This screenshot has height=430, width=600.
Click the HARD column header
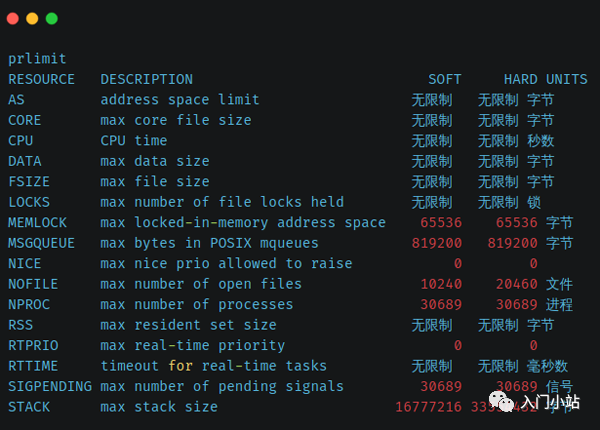[520, 79]
